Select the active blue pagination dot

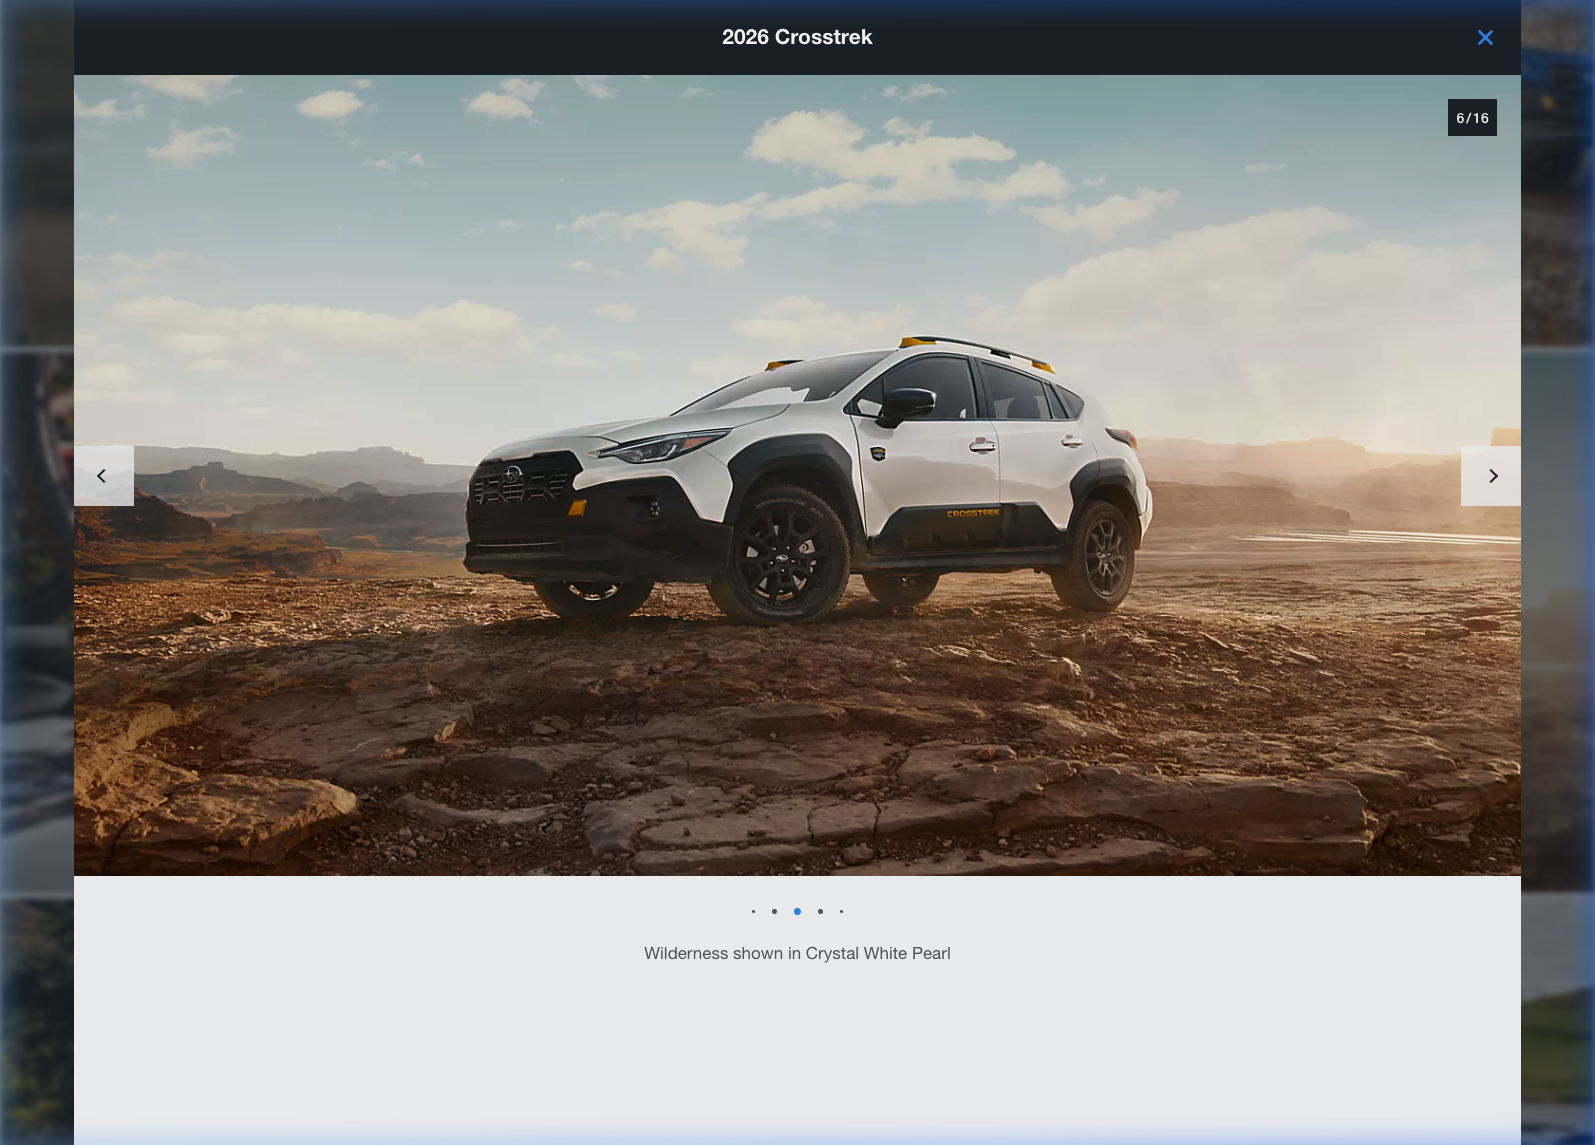(x=797, y=911)
